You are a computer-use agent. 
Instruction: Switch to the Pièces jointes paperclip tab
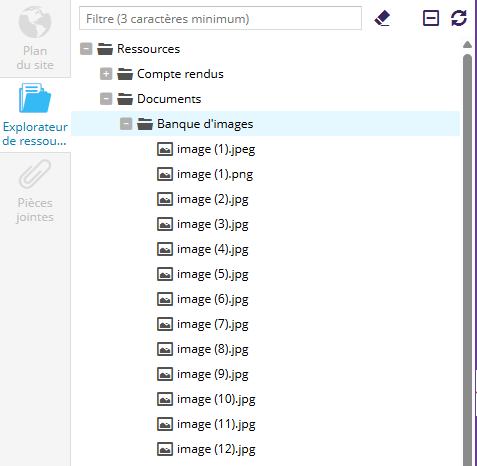pyautogui.click(x=35, y=191)
